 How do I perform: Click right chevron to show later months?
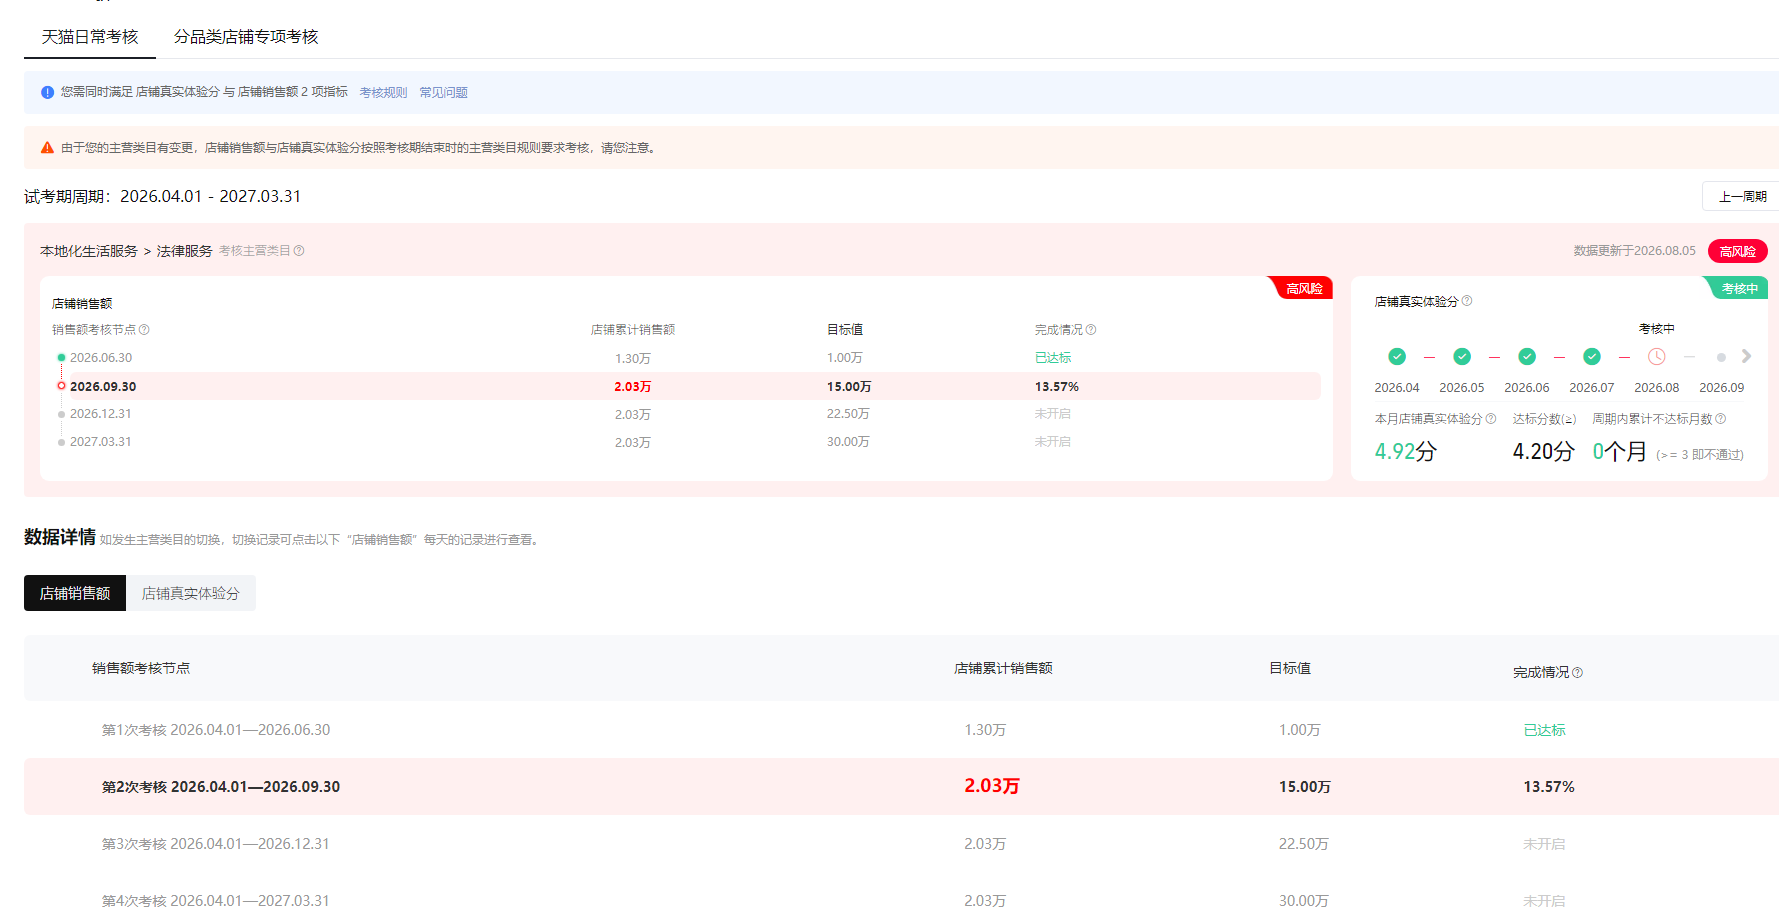[x=1746, y=357]
